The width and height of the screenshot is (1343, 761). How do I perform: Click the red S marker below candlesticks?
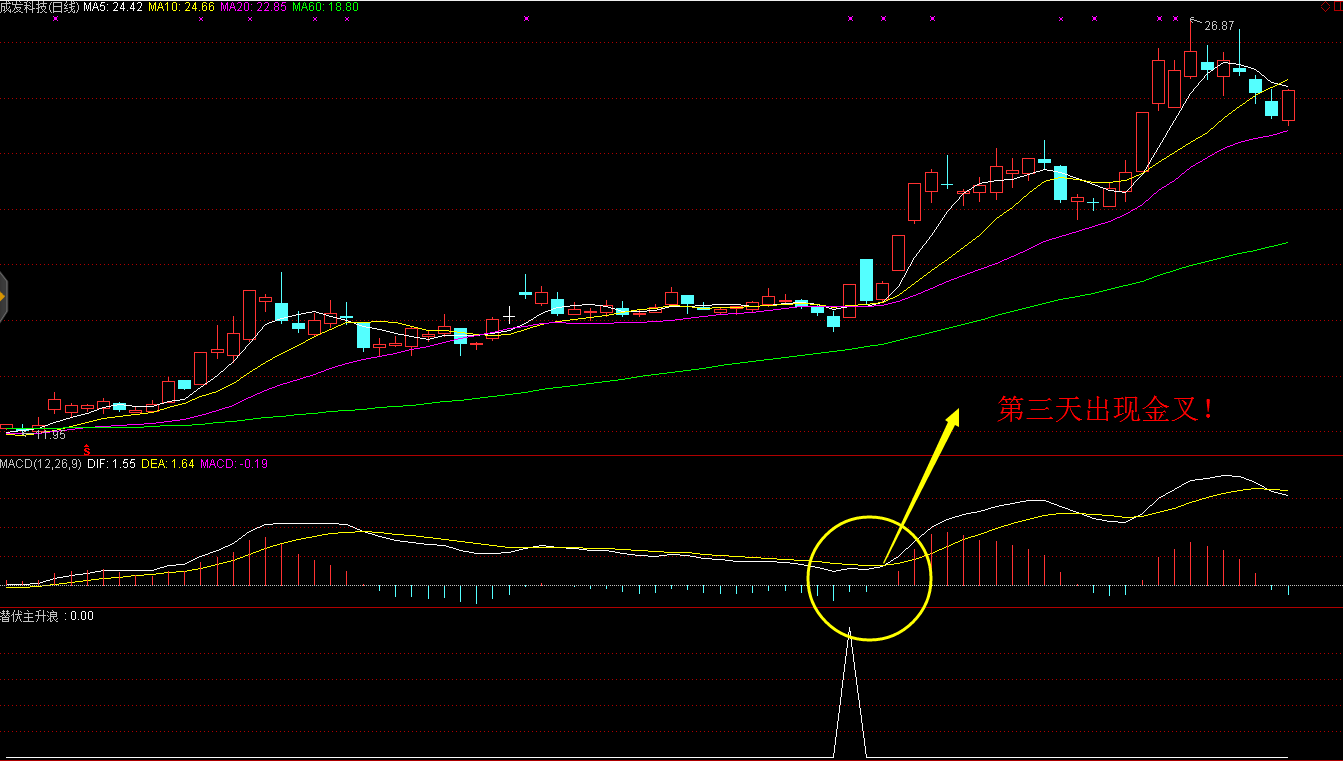87,449
